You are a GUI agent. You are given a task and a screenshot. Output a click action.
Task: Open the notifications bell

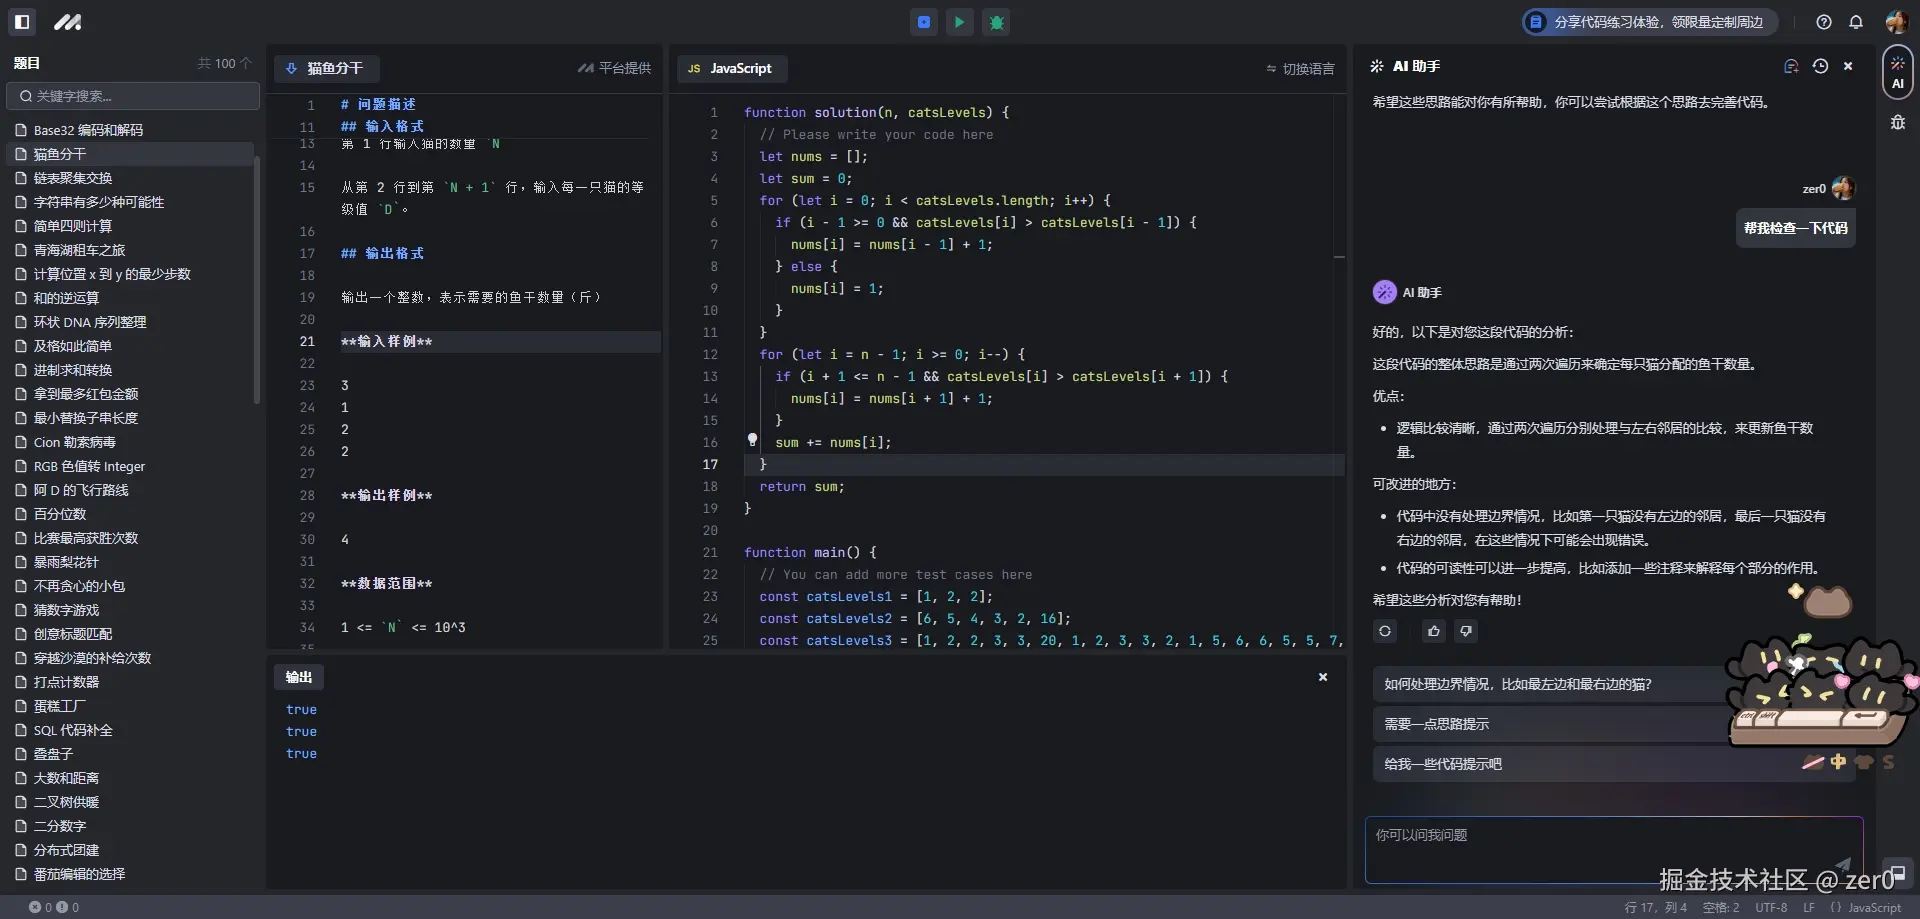(1856, 22)
